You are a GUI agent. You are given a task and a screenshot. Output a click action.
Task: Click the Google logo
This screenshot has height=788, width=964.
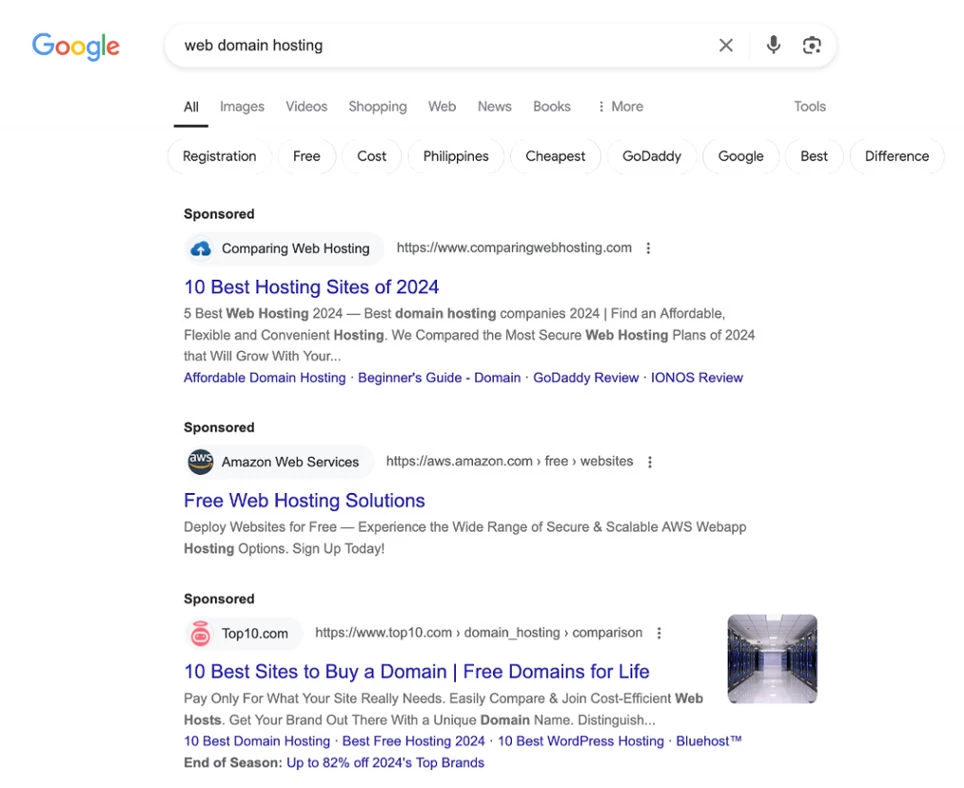tap(76, 46)
